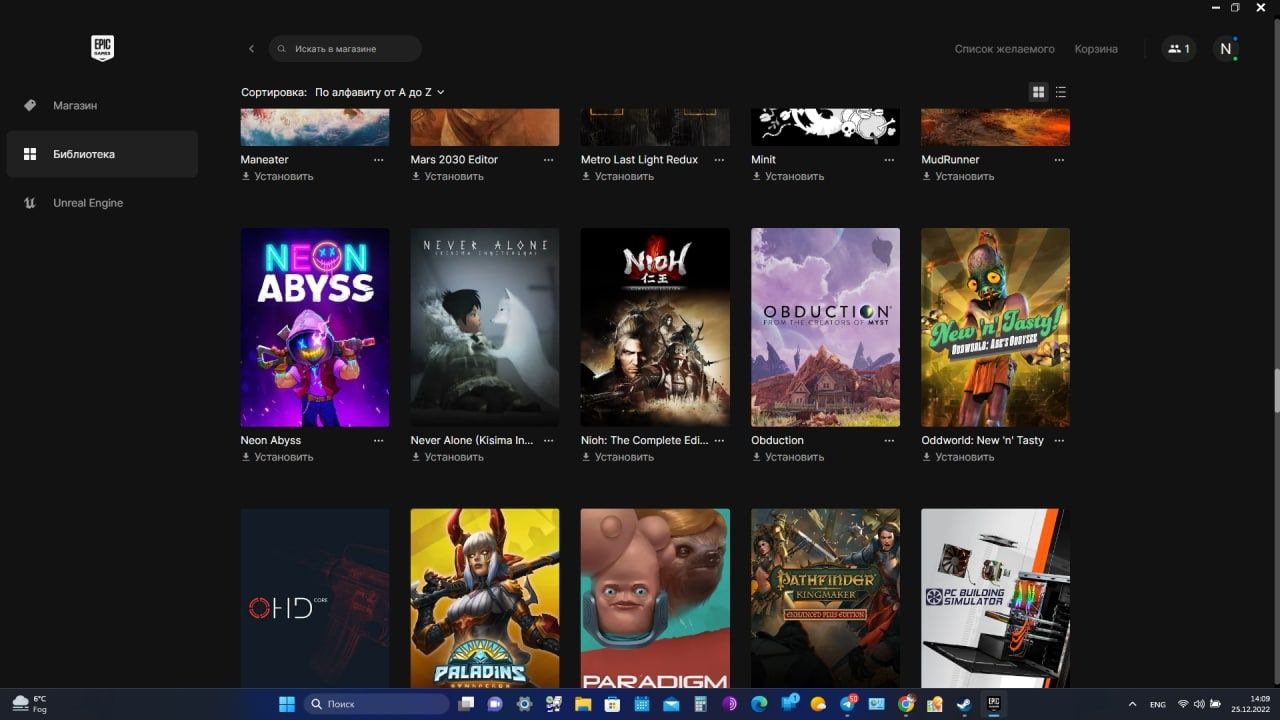This screenshot has height=720, width=1280.
Task: Open the Unreal Engine section
Action: point(102,203)
